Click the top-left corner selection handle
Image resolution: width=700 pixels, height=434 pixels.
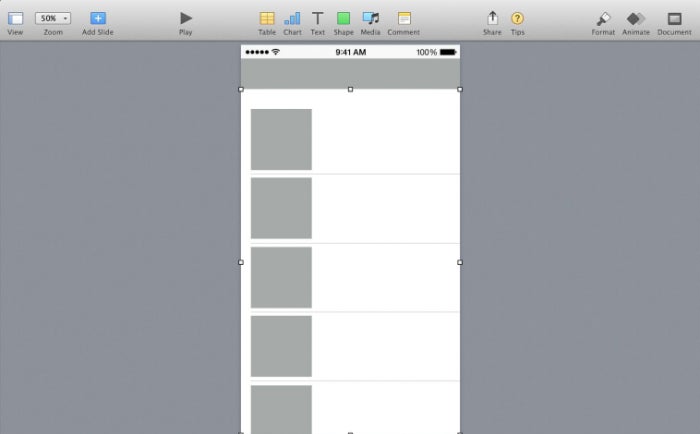241,89
